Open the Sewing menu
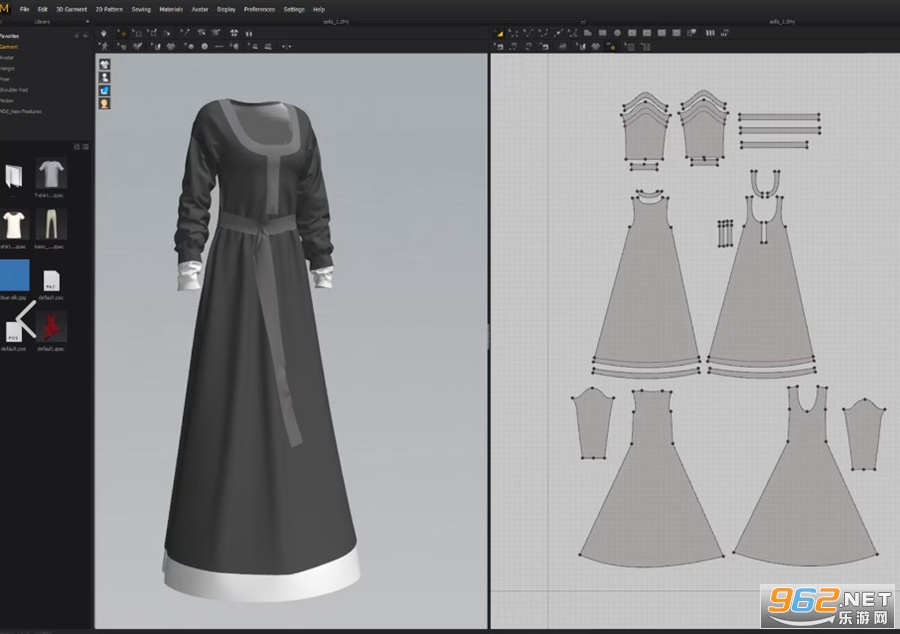Screen dimensions: 900x634 pos(141,9)
